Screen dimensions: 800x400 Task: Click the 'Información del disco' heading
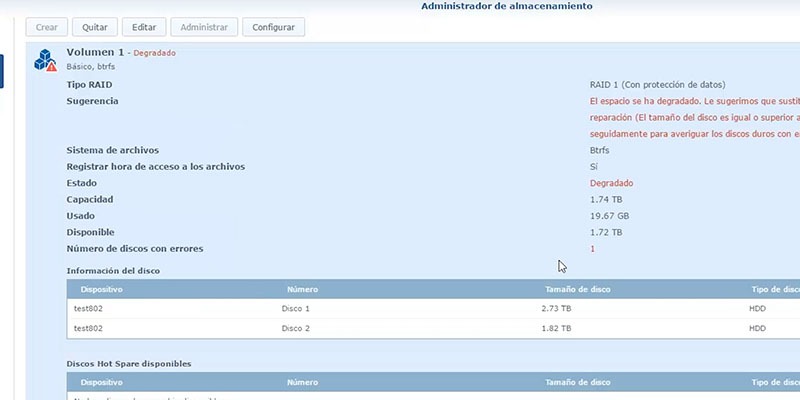tap(113, 271)
